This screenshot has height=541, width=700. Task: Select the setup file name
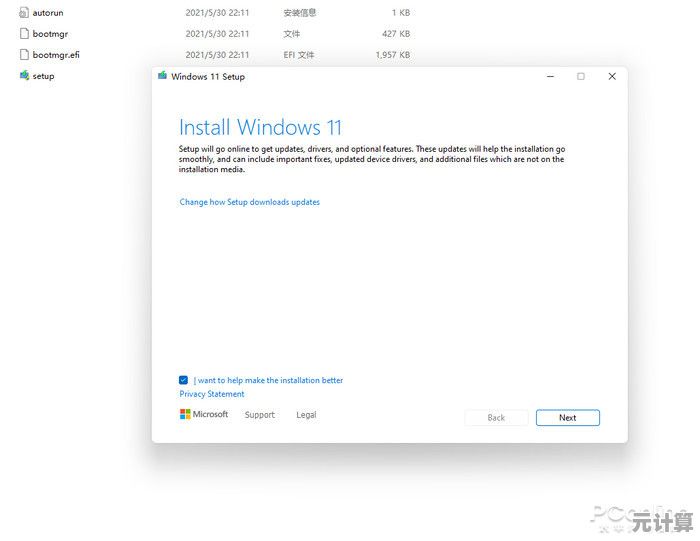43,76
